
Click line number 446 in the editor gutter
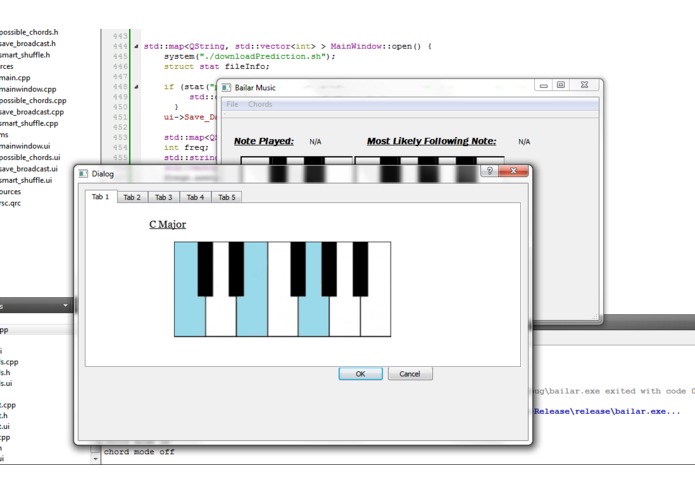pyautogui.click(x=120, y=66)
